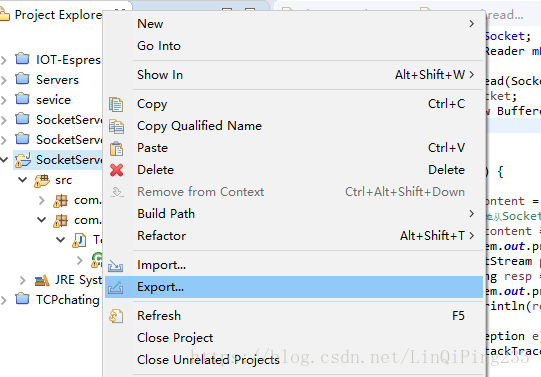This screenshot has width=541, height=377.
Task: Select the TCPchating tree item
Action: (68, 300)
